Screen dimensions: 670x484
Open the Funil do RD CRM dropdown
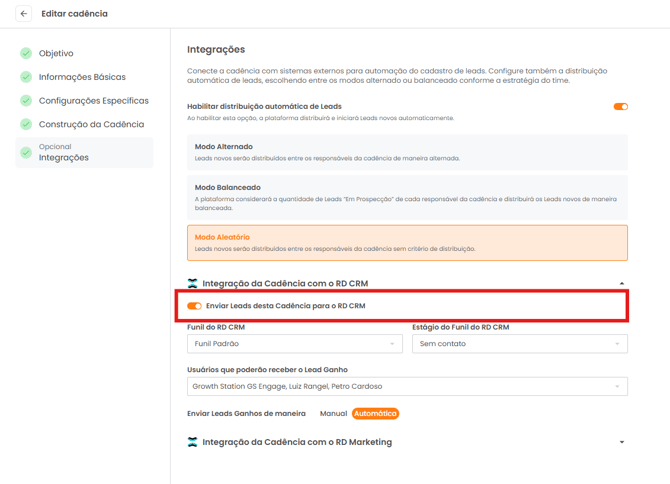pyautogui.click(x=294, y=344)
